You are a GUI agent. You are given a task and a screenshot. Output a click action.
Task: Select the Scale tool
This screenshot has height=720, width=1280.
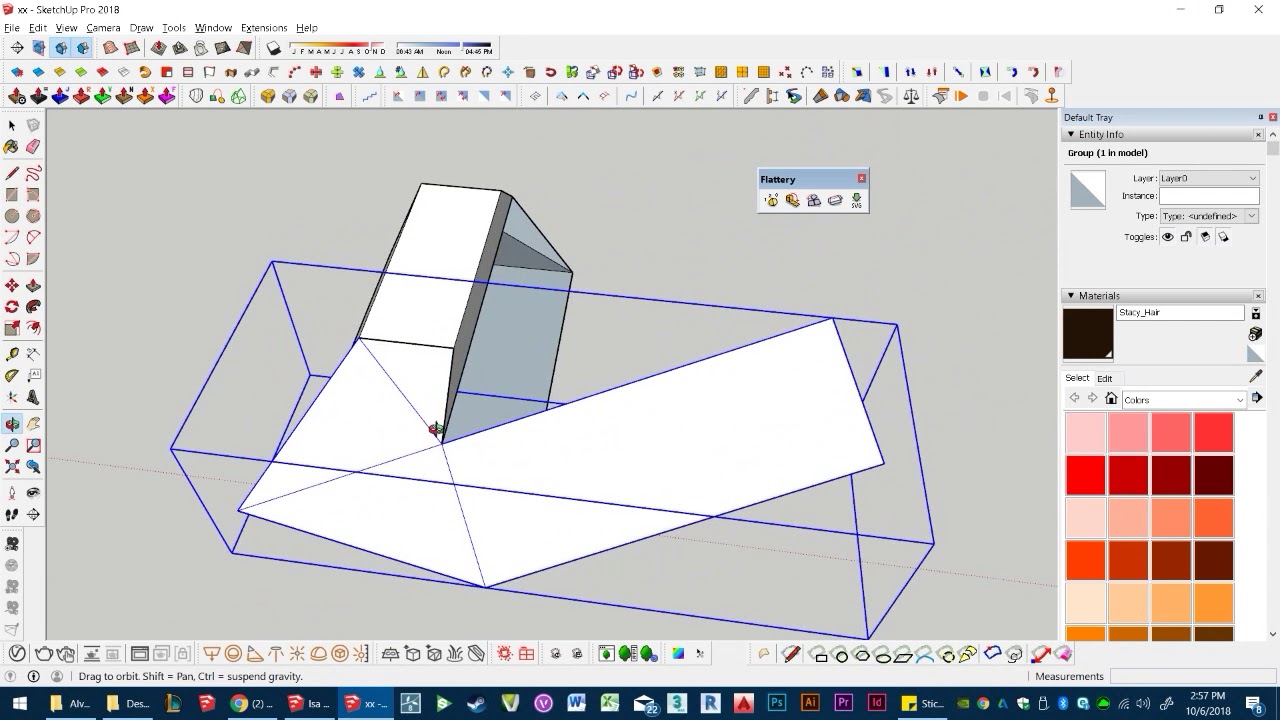(x=12, y=329)
